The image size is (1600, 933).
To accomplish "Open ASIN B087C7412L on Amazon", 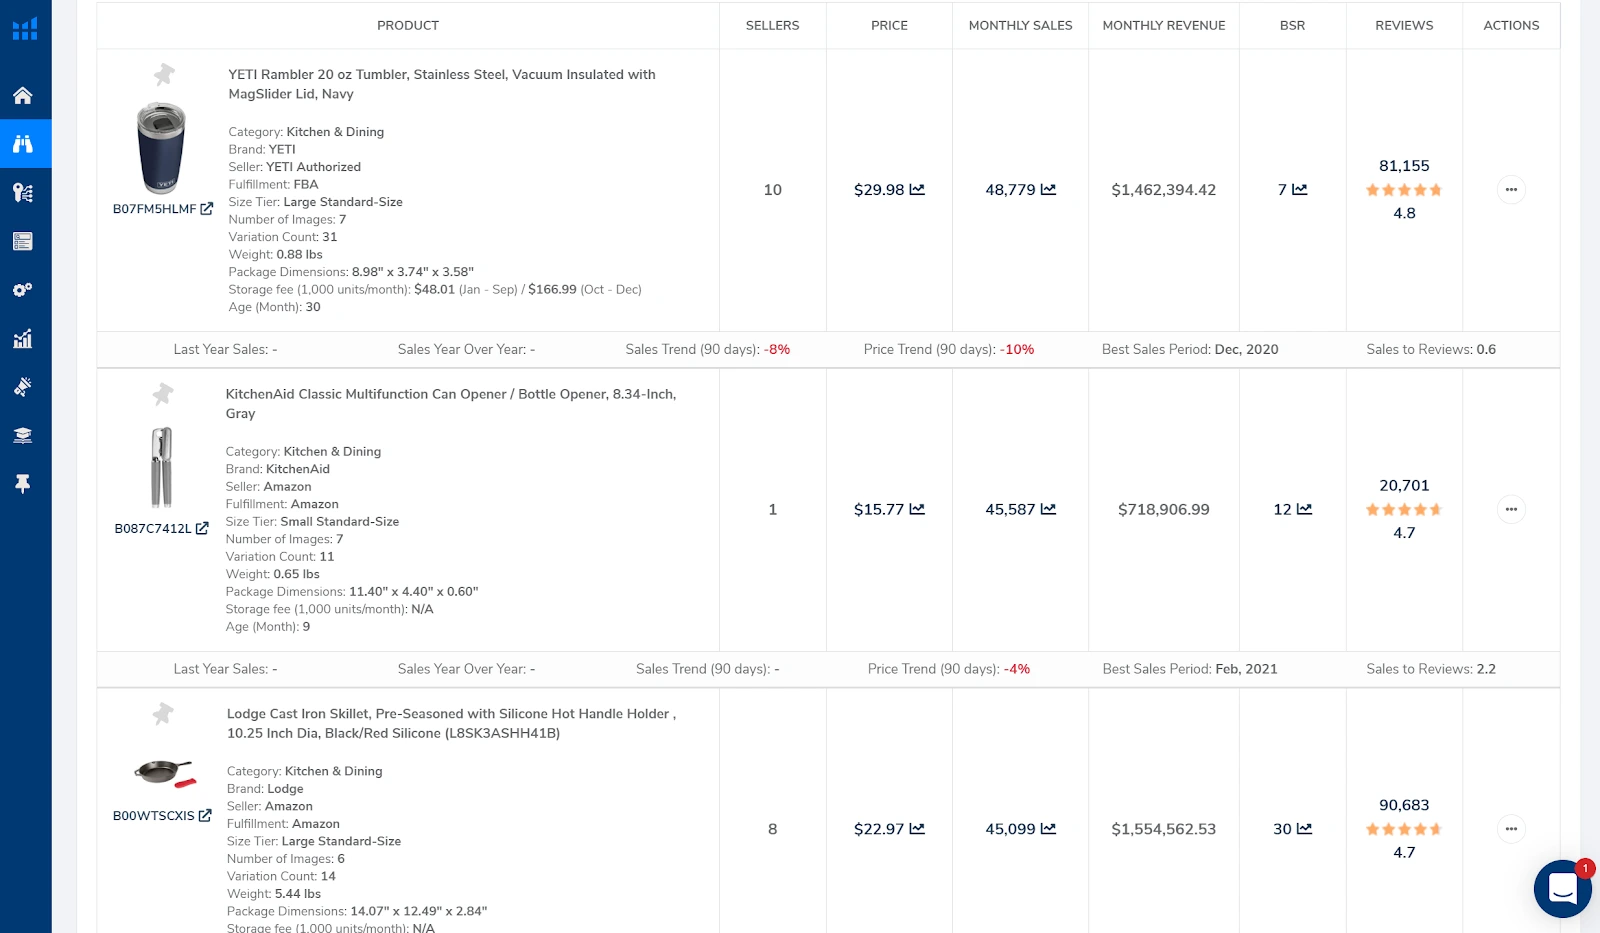I will (x=202, y=529).
